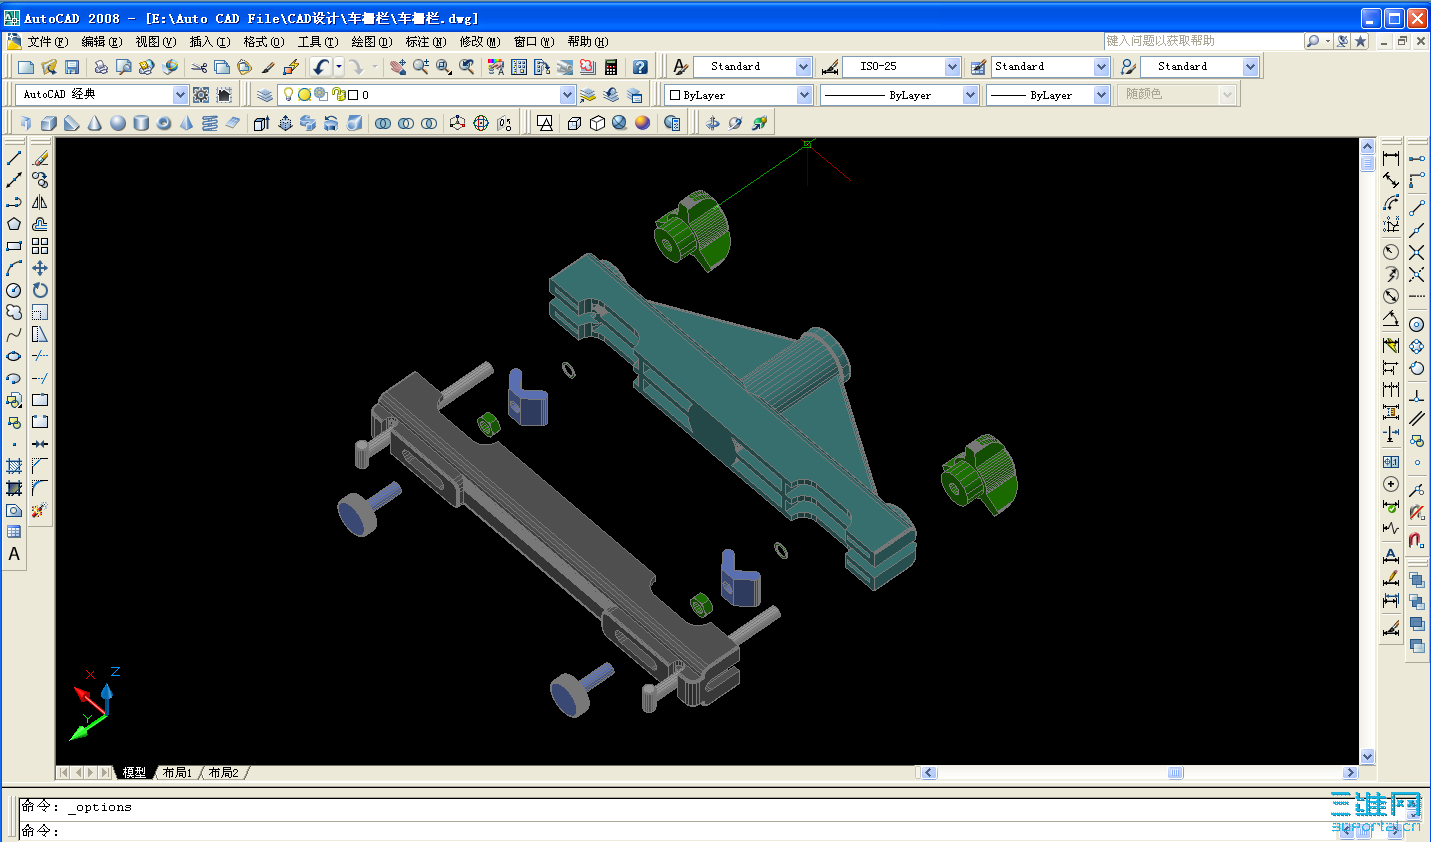Switch to the 布局1 layout tab

[178, 773]
